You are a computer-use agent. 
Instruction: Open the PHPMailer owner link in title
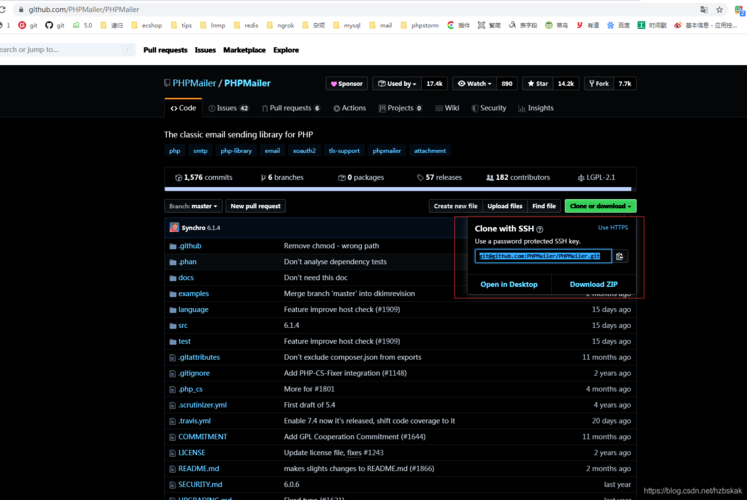click(194, 83)
